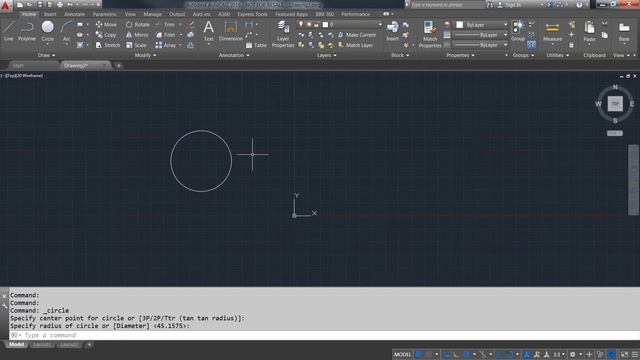This screenshot has width=640, height=360.
Task: Toggle ortho mode in status bar
Action: pyautogui.click(x=456, y=354)
